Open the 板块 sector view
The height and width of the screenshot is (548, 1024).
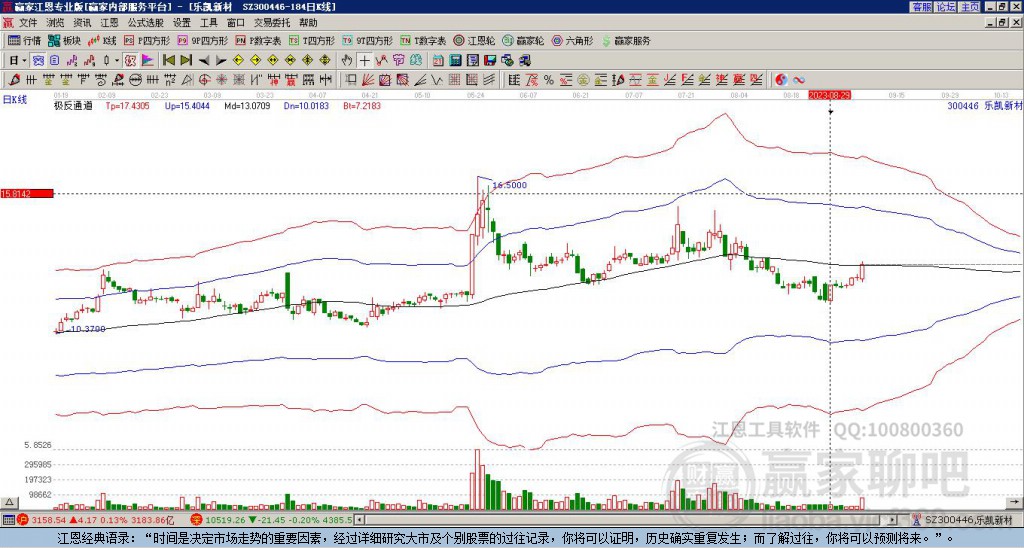pyautogui.click(x=64, y=40)
